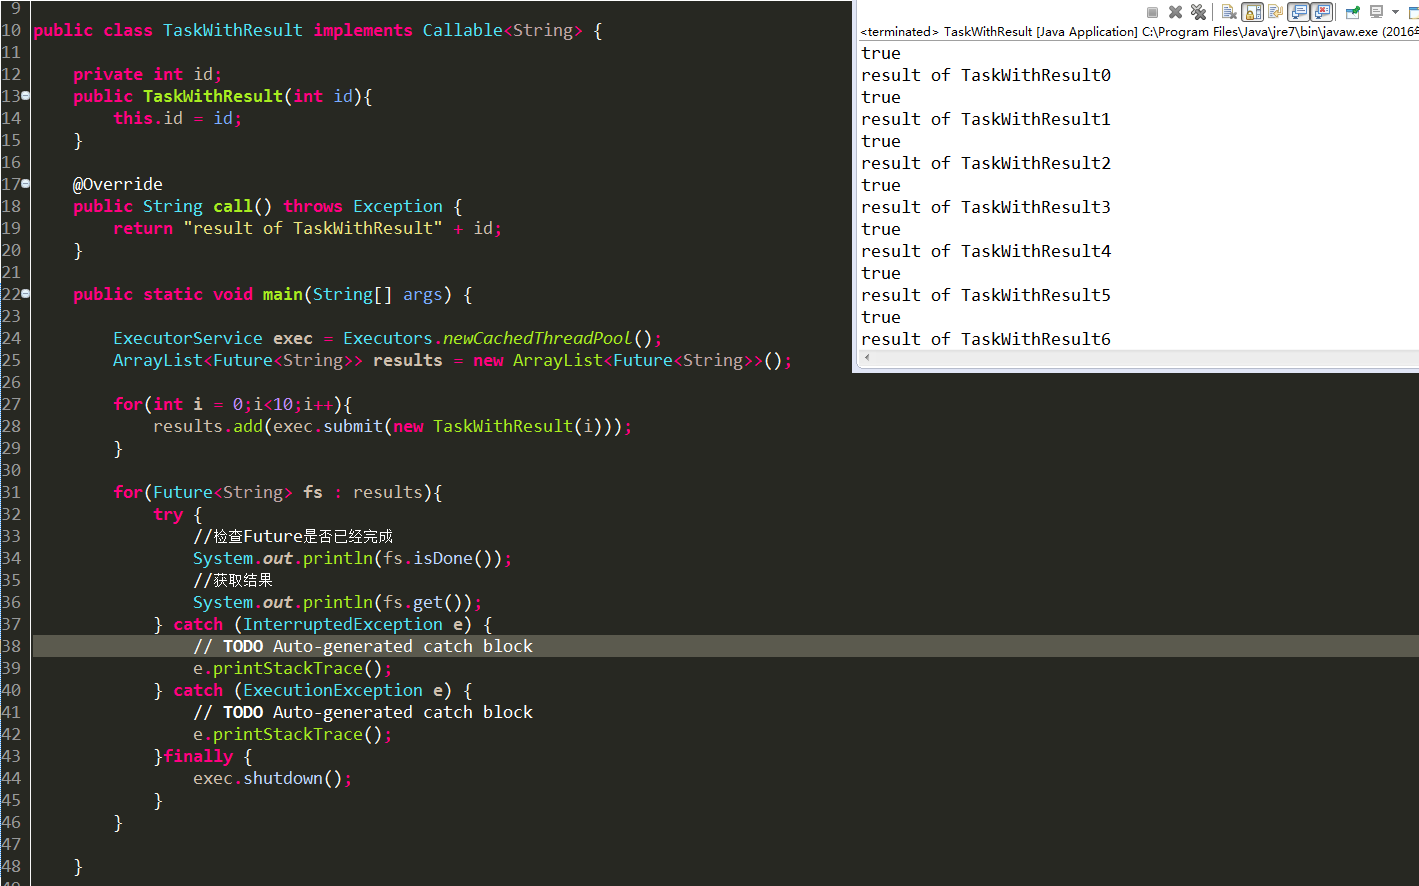Viewport: 1419px width, 886px height.
Task: Clear the Console output icon
Action: pos(1229,12)
